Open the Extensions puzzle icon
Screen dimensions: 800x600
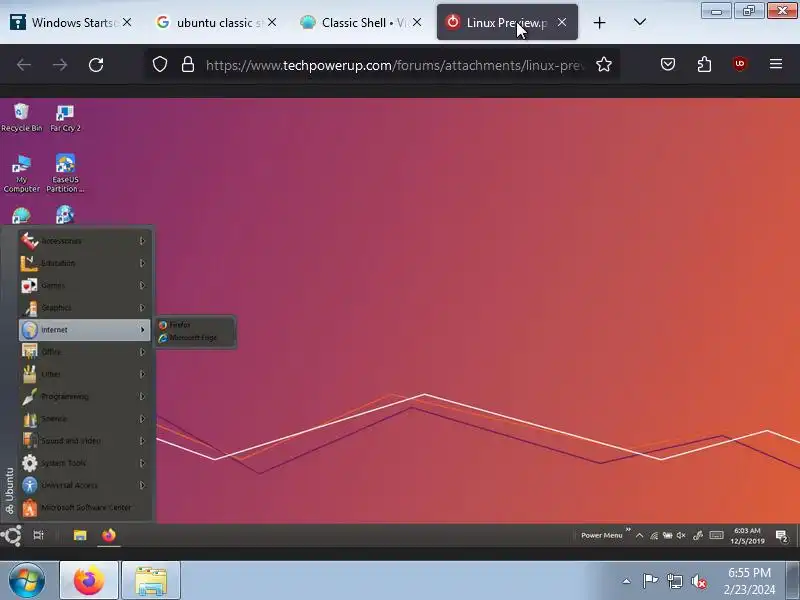pos(704,64)
